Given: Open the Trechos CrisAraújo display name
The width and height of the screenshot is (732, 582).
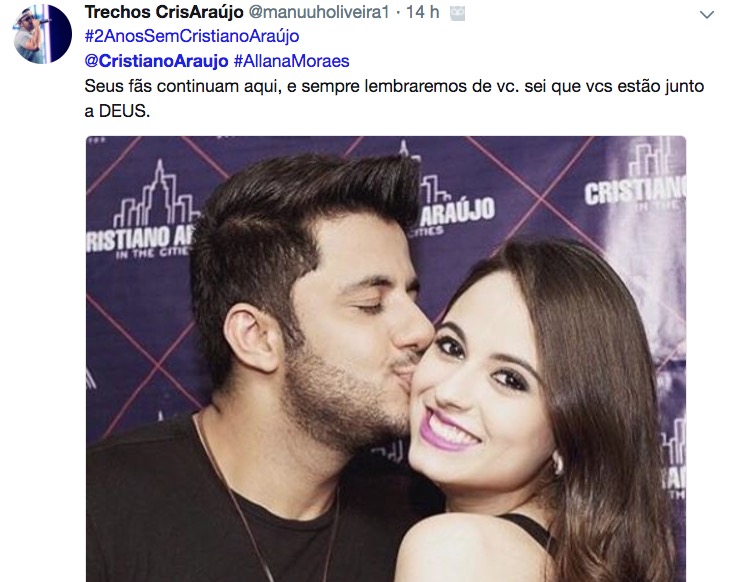Looking at the screenshot, I should (164, 12).
